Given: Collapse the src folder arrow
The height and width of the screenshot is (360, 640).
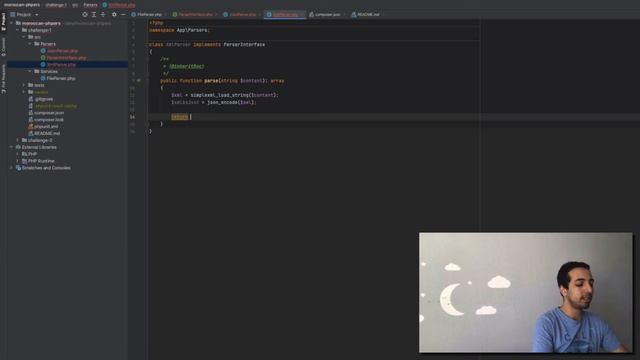Looking at the screenshot, I should click(24, 37).
